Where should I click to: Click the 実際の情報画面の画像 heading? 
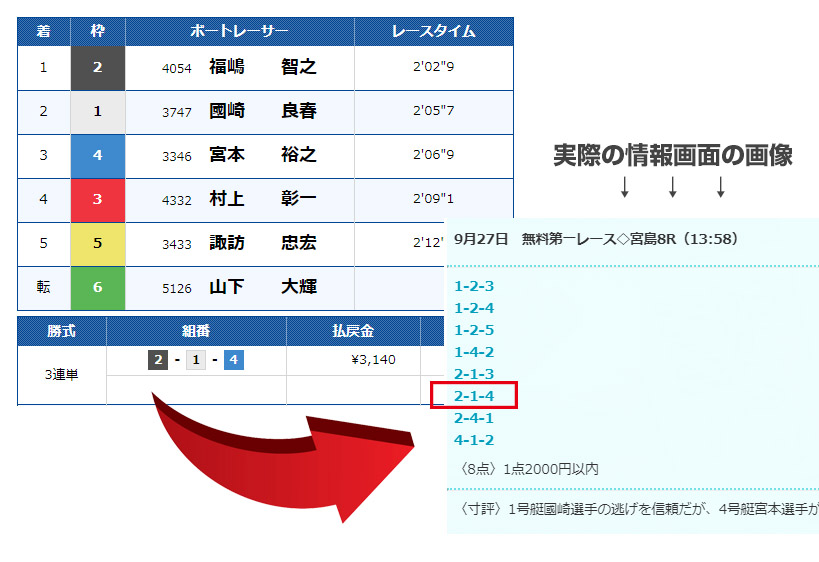672,155
